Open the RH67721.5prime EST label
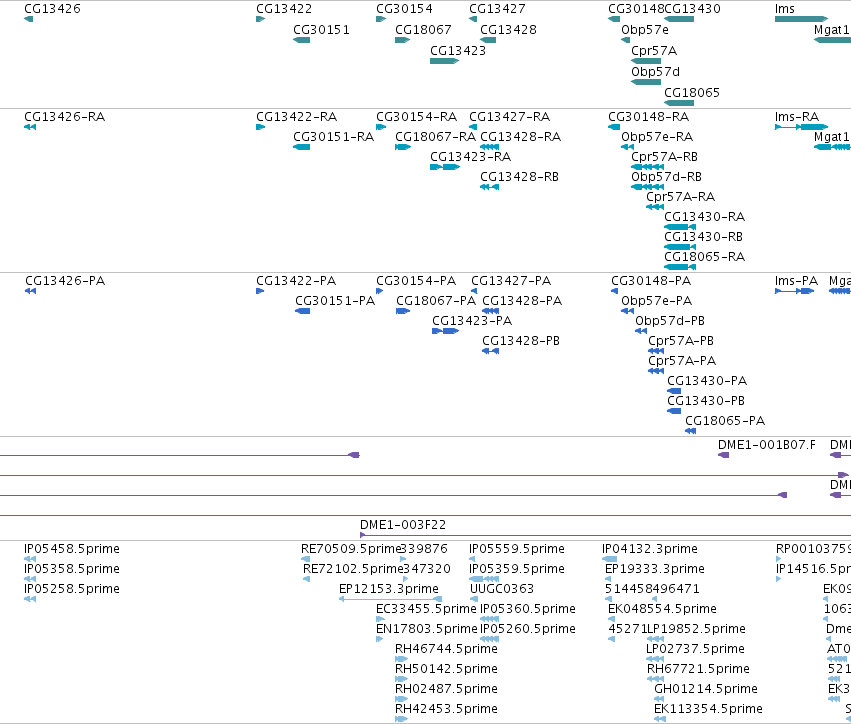 coord(698,669)
